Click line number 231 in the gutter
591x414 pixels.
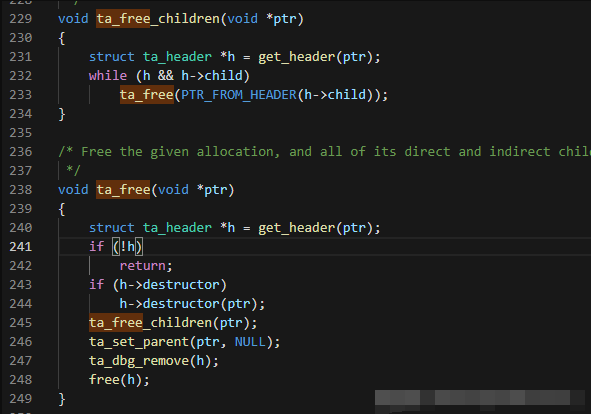click(x=21, y=57)
